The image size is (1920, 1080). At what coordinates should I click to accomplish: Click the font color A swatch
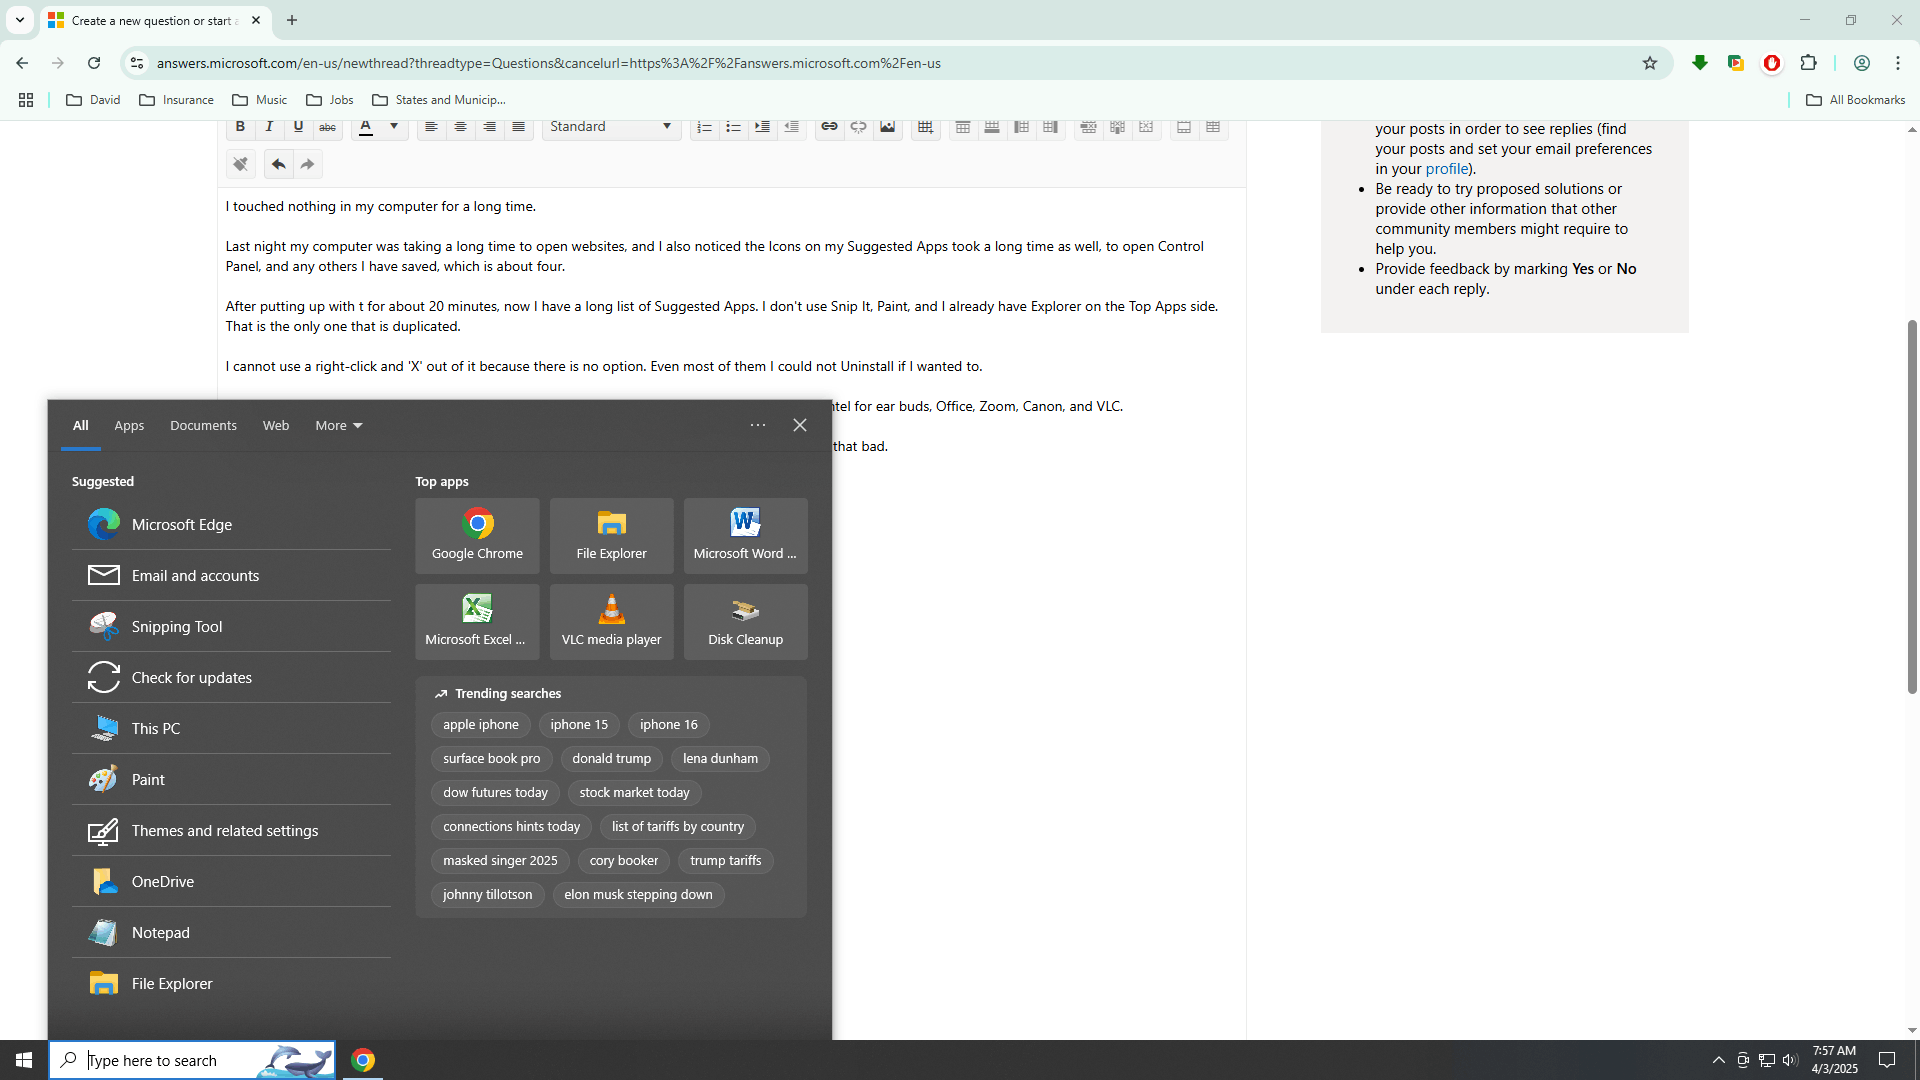[x=366, y=127]
